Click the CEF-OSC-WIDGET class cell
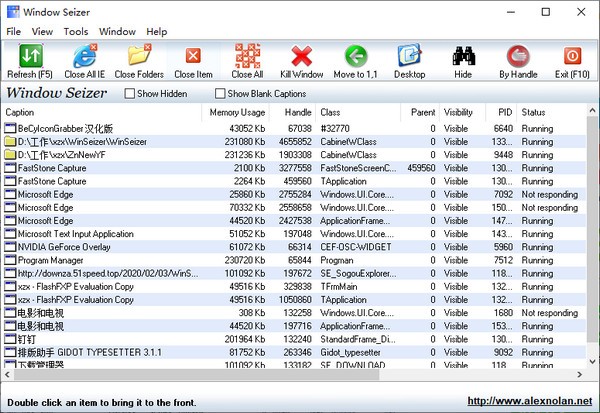 [356, 247]
